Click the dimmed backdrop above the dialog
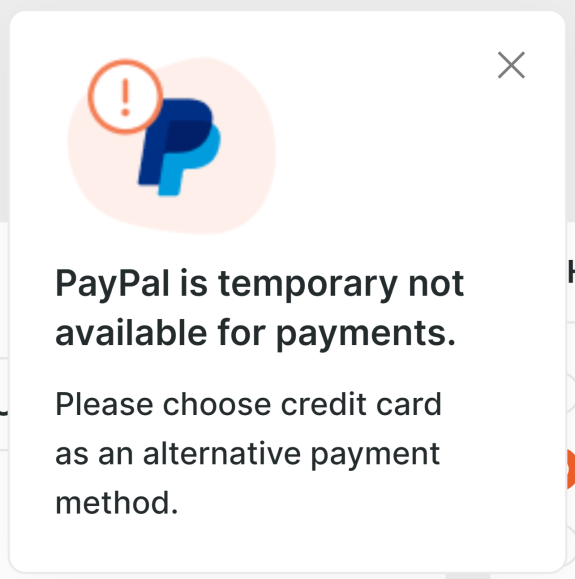The width and height of the screenshot is (575, 579). tap(287, 5)
